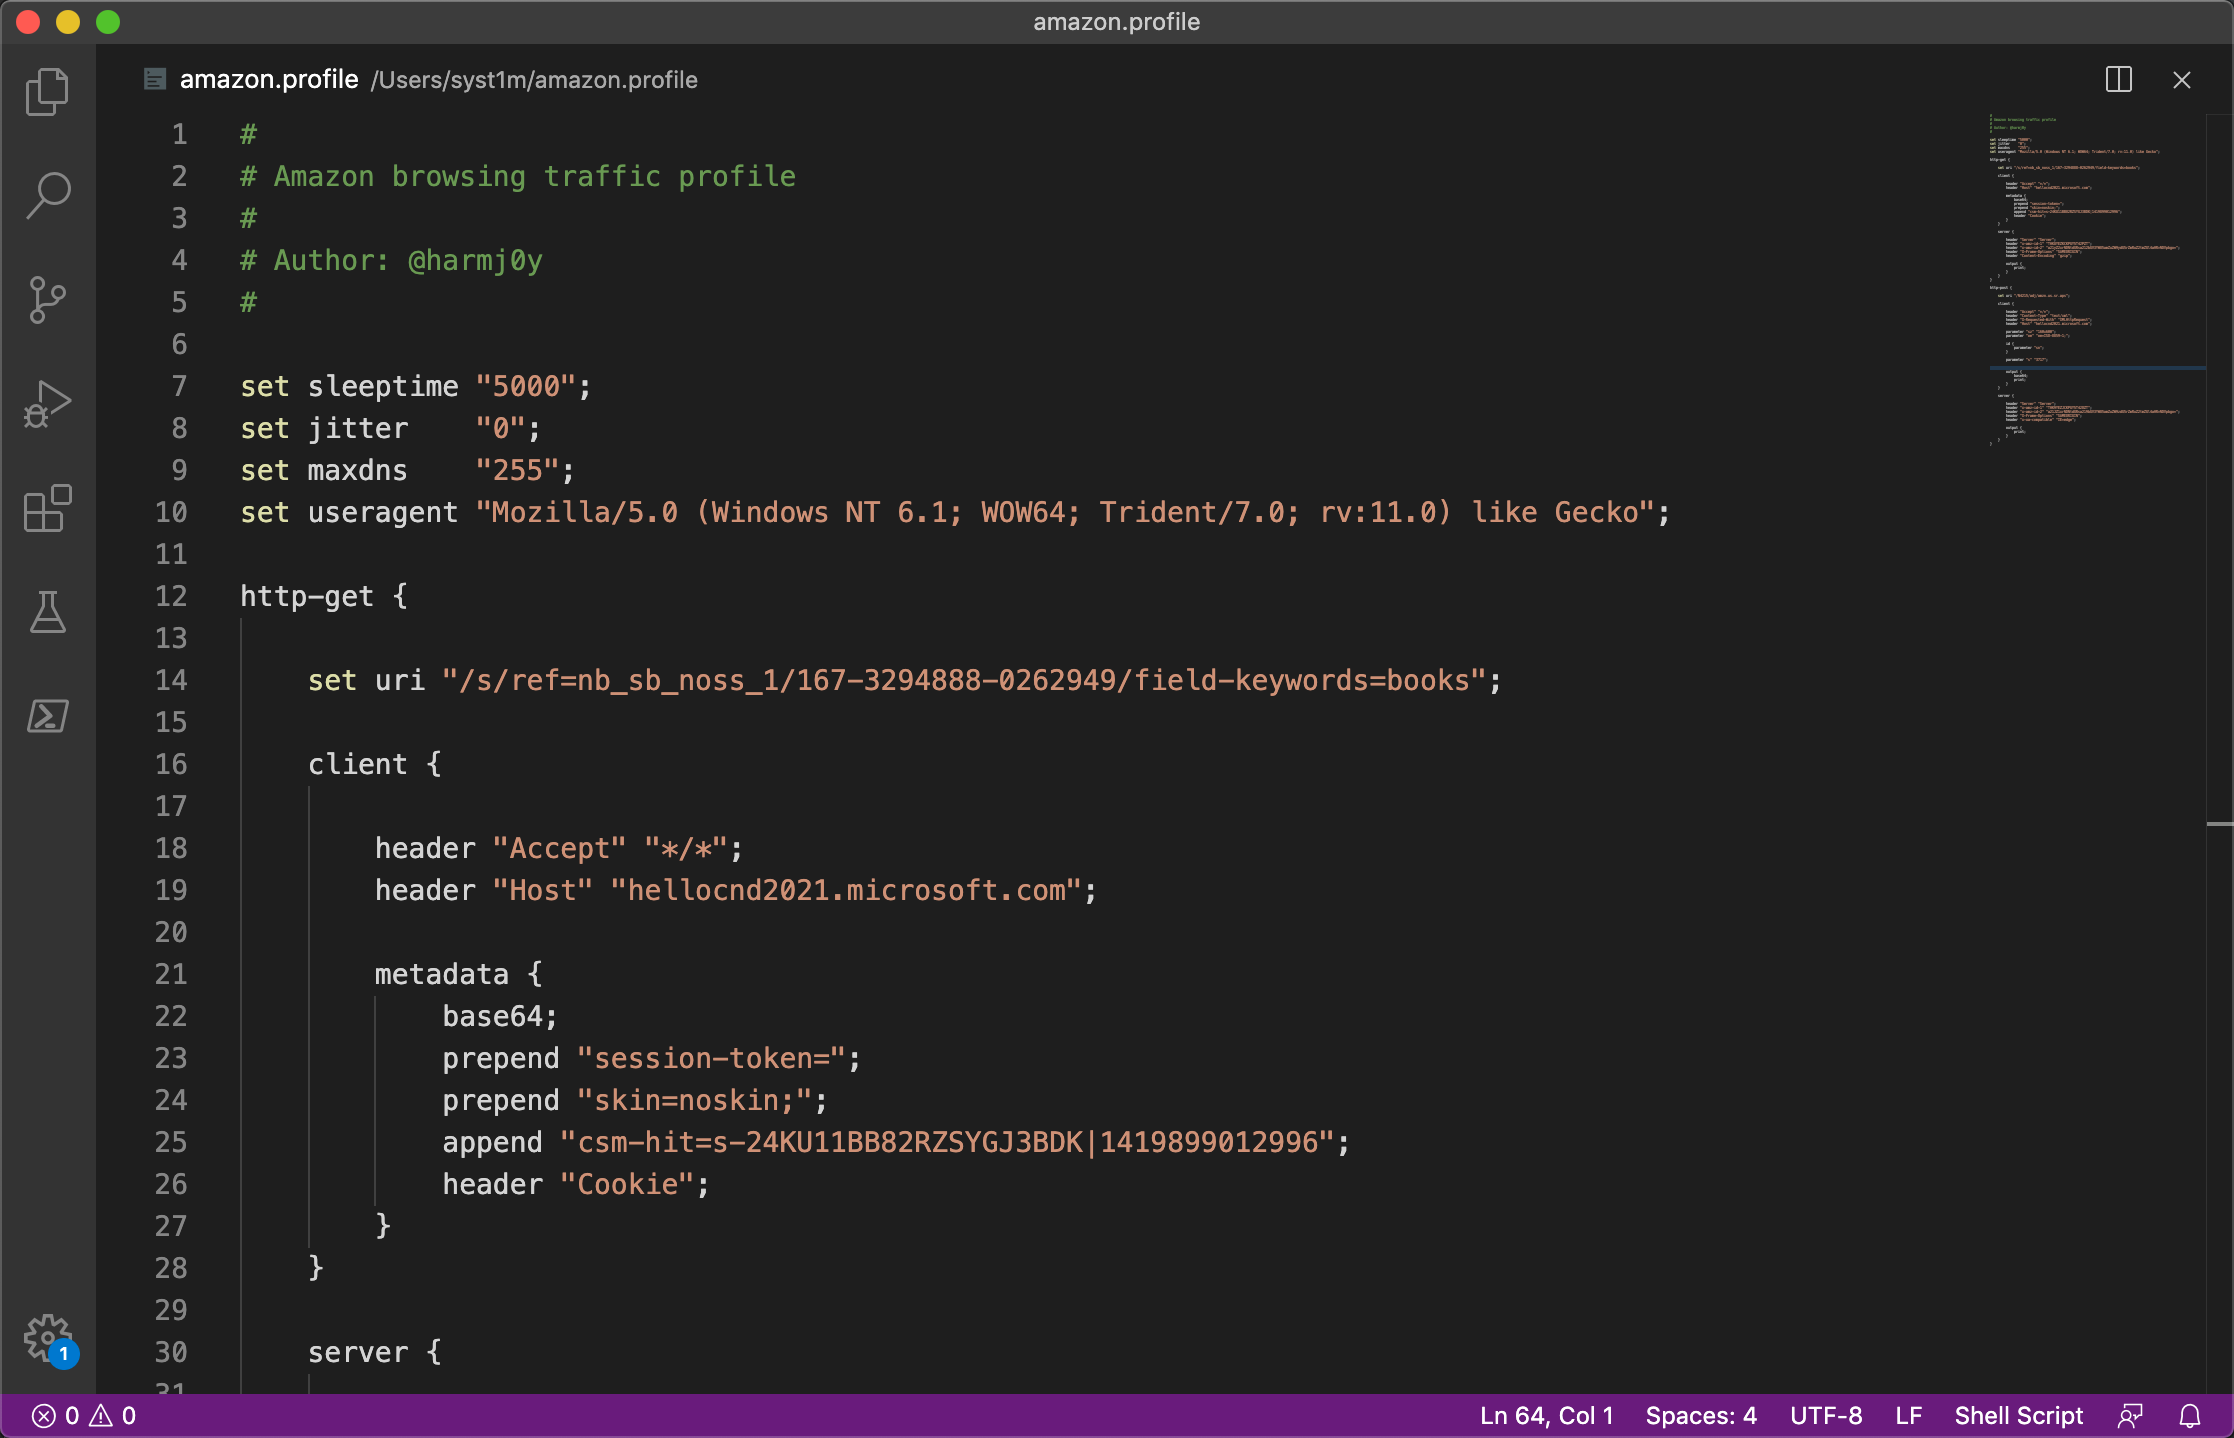Click the Ln 64, Col 1 indicator
This screenshot has height=1438, width=2234.
point(1546,1416)
